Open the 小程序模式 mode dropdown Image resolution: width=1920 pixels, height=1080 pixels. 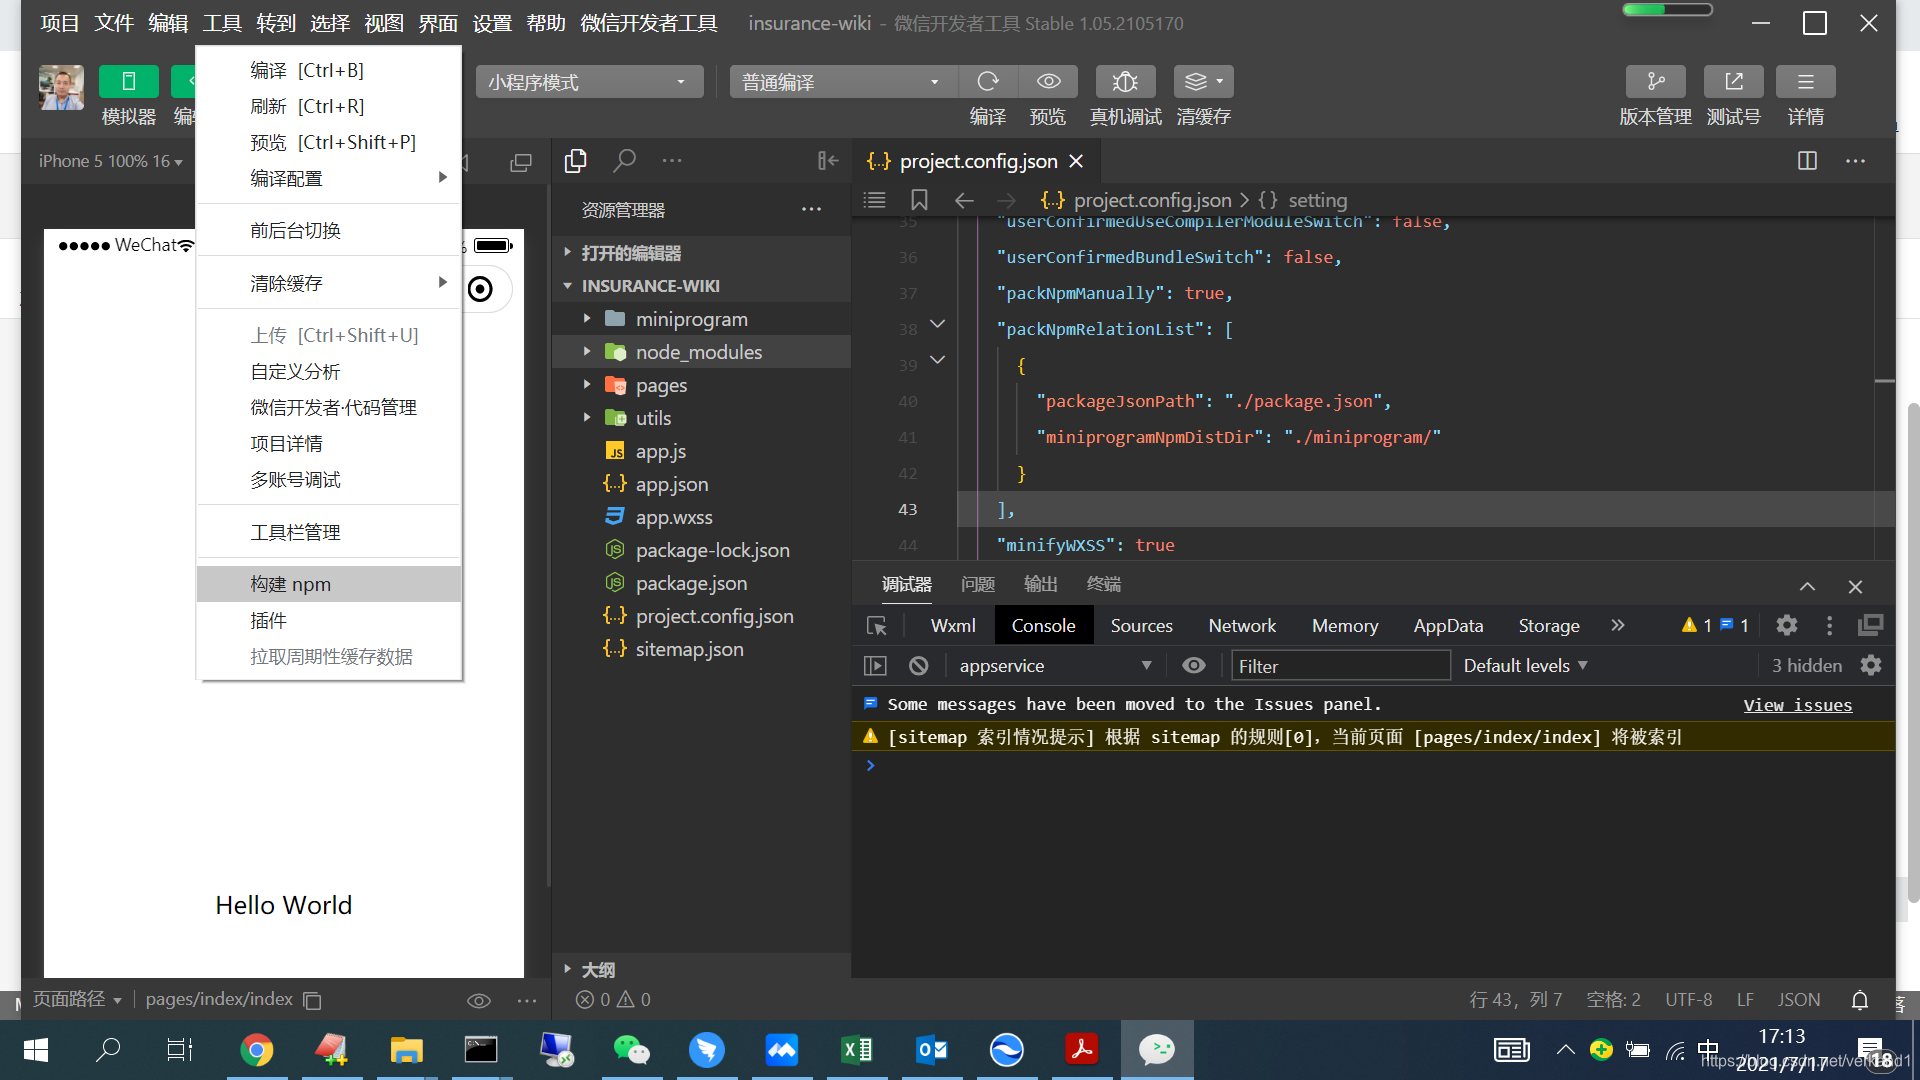[589, 82]
